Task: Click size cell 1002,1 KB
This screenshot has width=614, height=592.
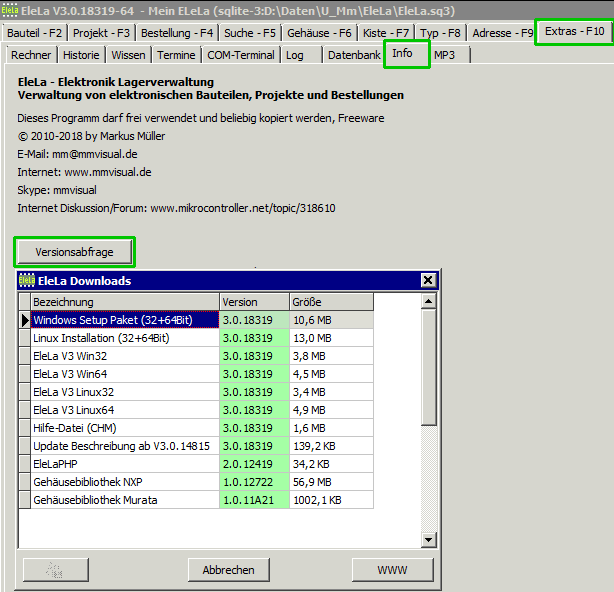Action: point(332,500)
